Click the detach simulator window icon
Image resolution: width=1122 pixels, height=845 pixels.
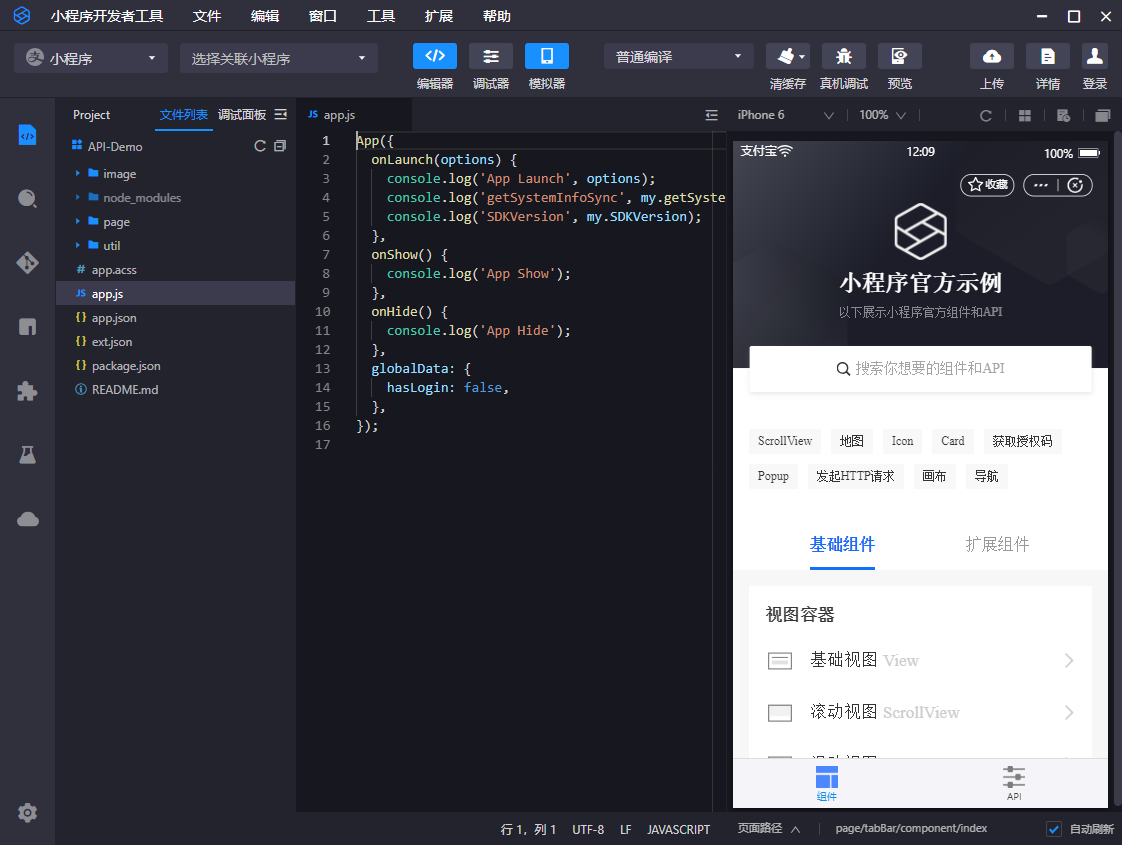point(1103,115)
